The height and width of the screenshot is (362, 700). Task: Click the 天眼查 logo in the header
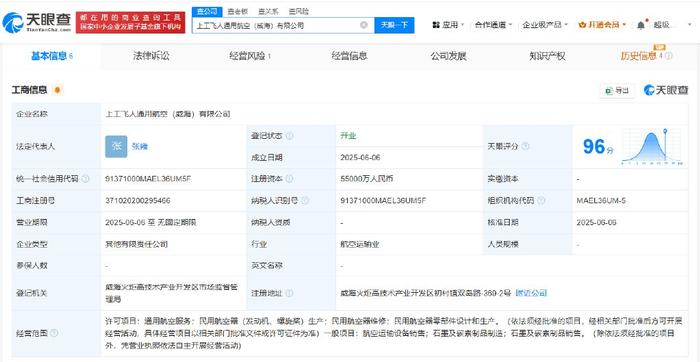(36, 22)
